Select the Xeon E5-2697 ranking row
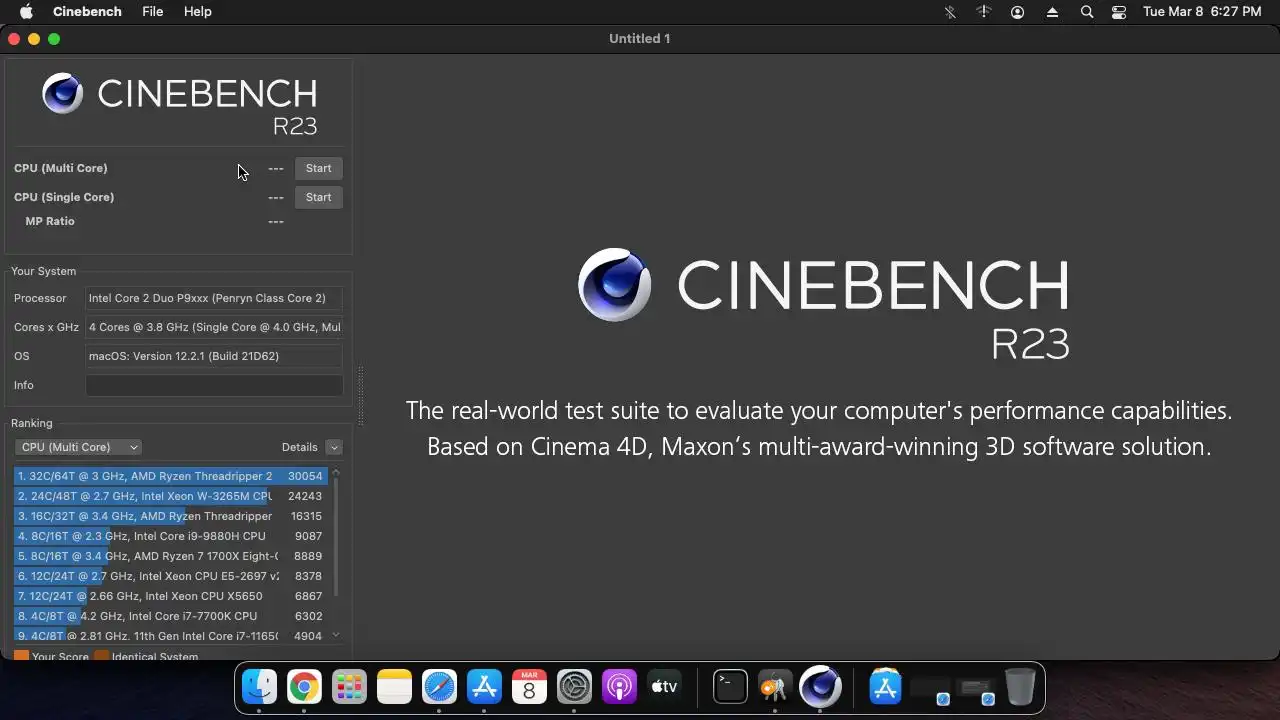Viewport: 1280px width, 720px height. click(x=171, y=576)
